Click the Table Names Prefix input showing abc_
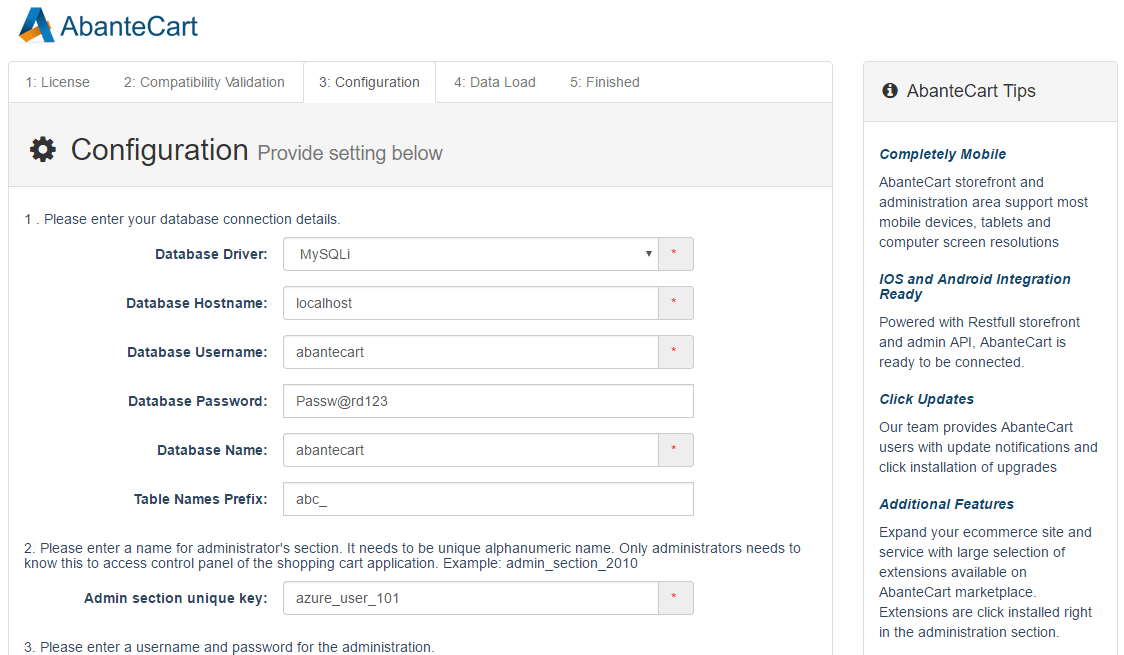This screenshot has width=1124, height=655. tap(488, 499)
